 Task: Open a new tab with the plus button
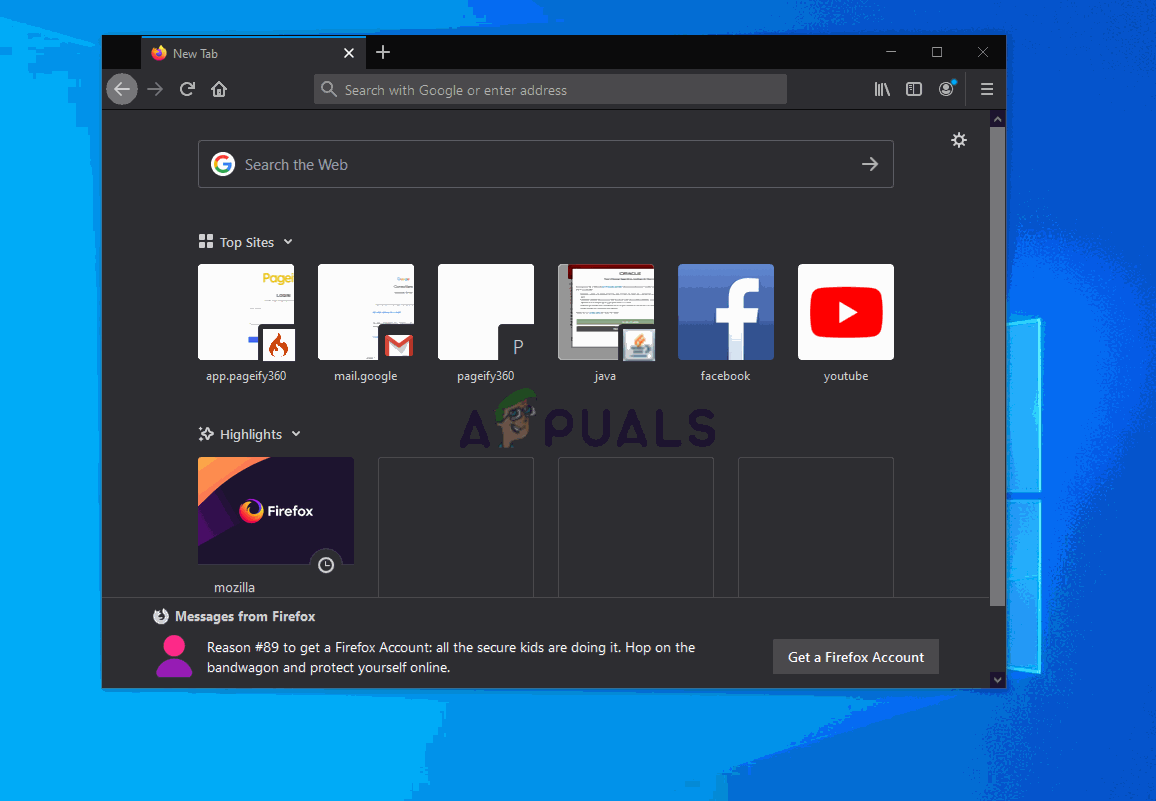pyautogui.click(x=383, y=52)
